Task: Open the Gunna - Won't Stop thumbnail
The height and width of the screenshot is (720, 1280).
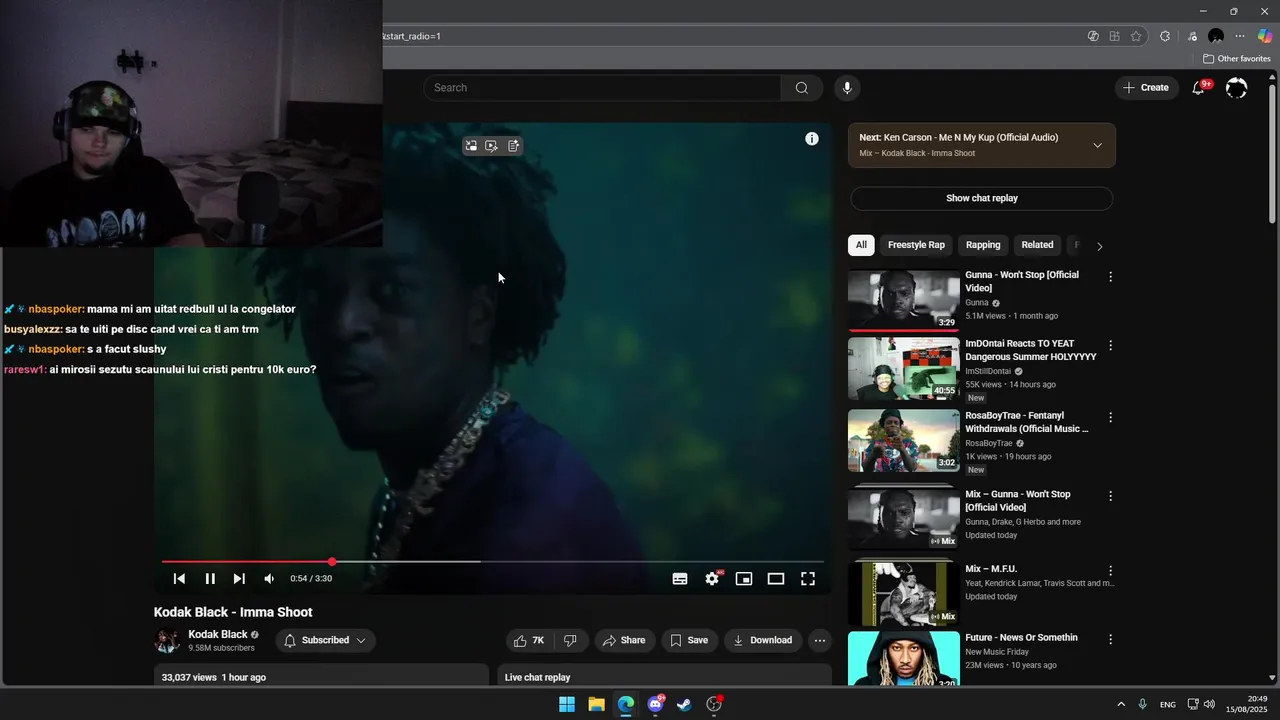Action: pyautogui.click(x=904, y=300)
